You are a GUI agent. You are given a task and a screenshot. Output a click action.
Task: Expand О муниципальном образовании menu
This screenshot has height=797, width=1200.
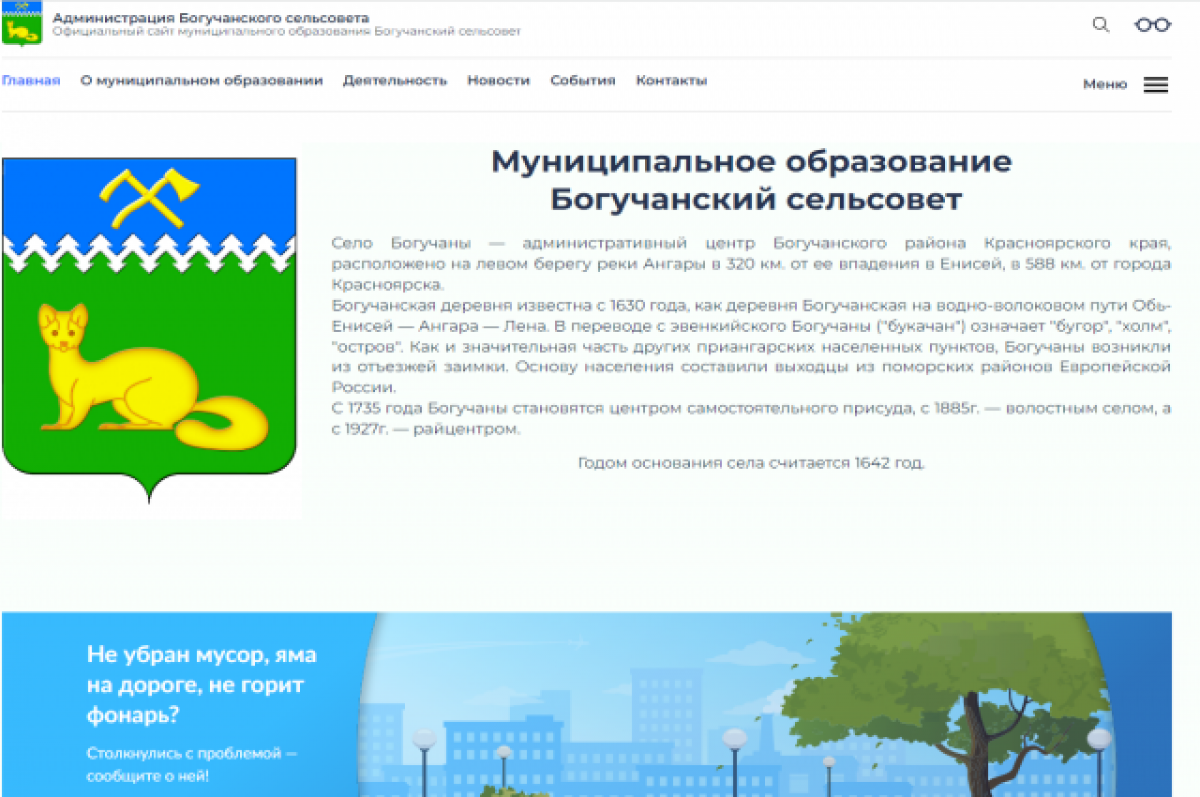point(203,80)
